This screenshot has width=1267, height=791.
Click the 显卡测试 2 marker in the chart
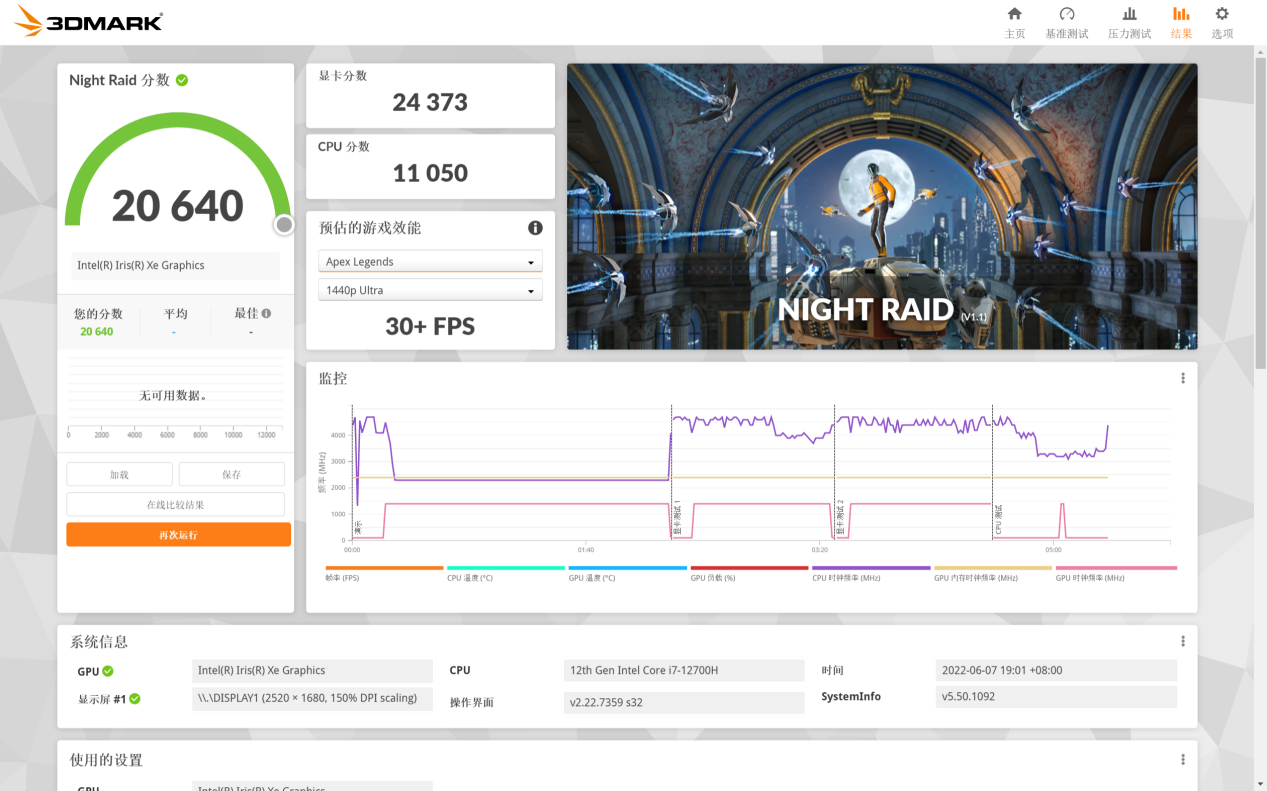(x=840, y=517)
